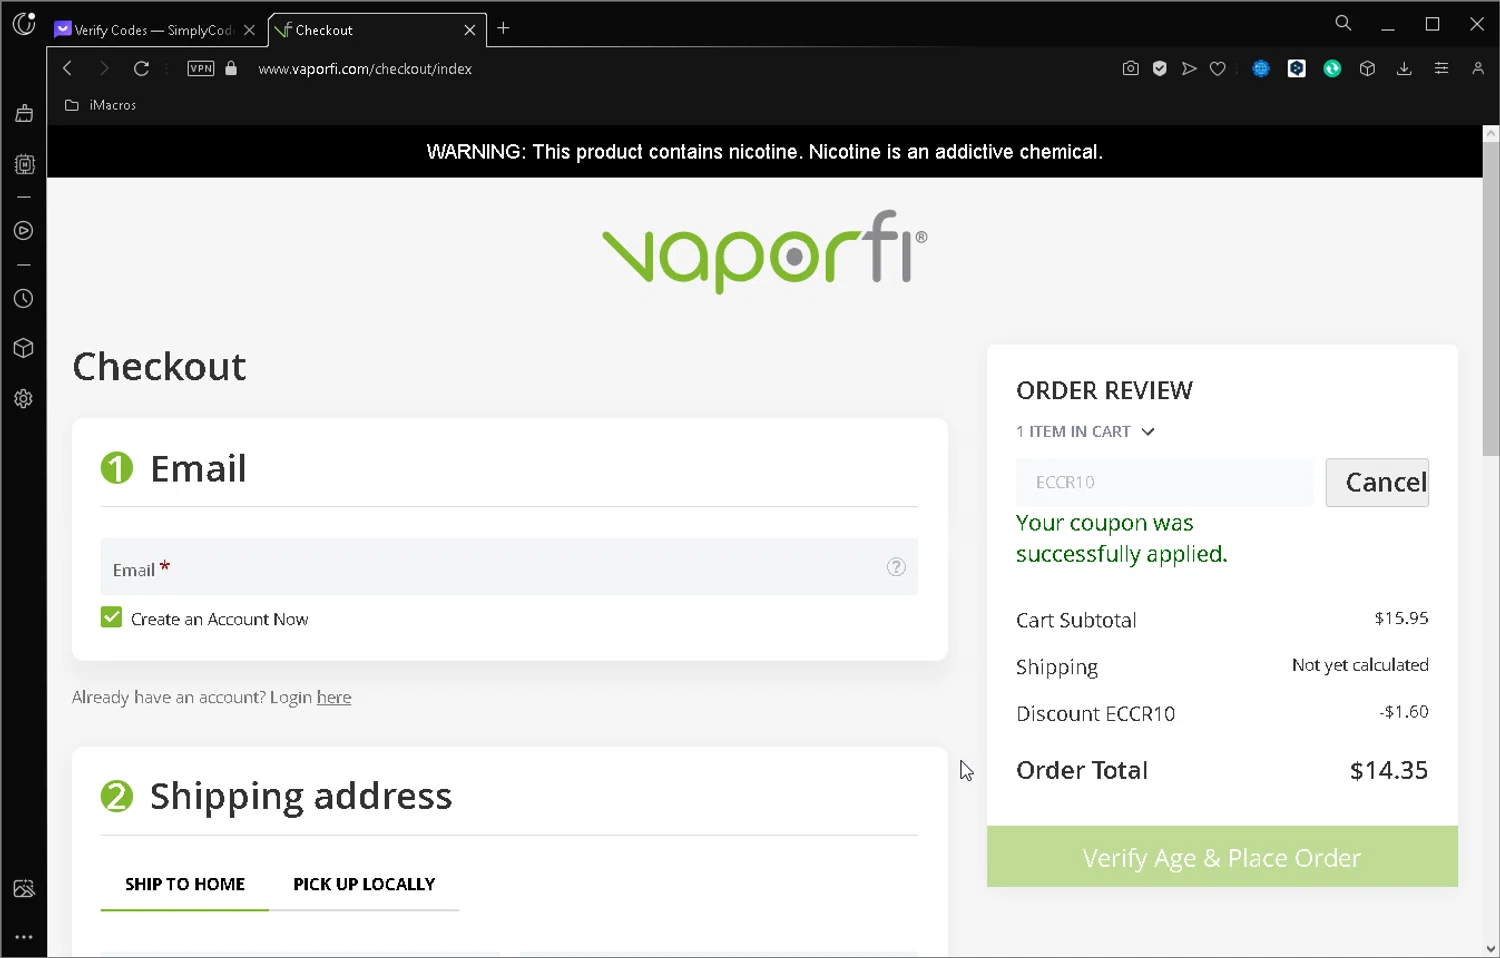Click the Vaporfi logo
The image size is (1500, 958).
coord(765,252)
